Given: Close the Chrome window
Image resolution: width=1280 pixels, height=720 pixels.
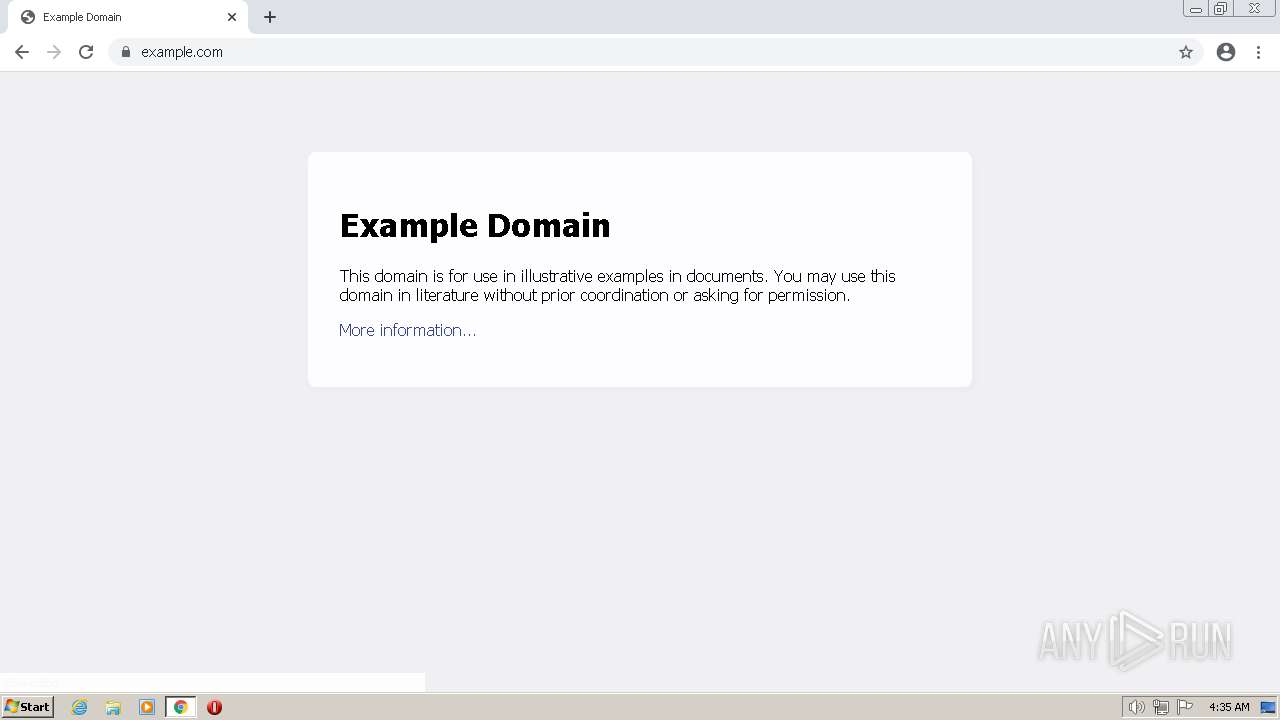Looking at the screenshot, I should [x=1254, y=9].
